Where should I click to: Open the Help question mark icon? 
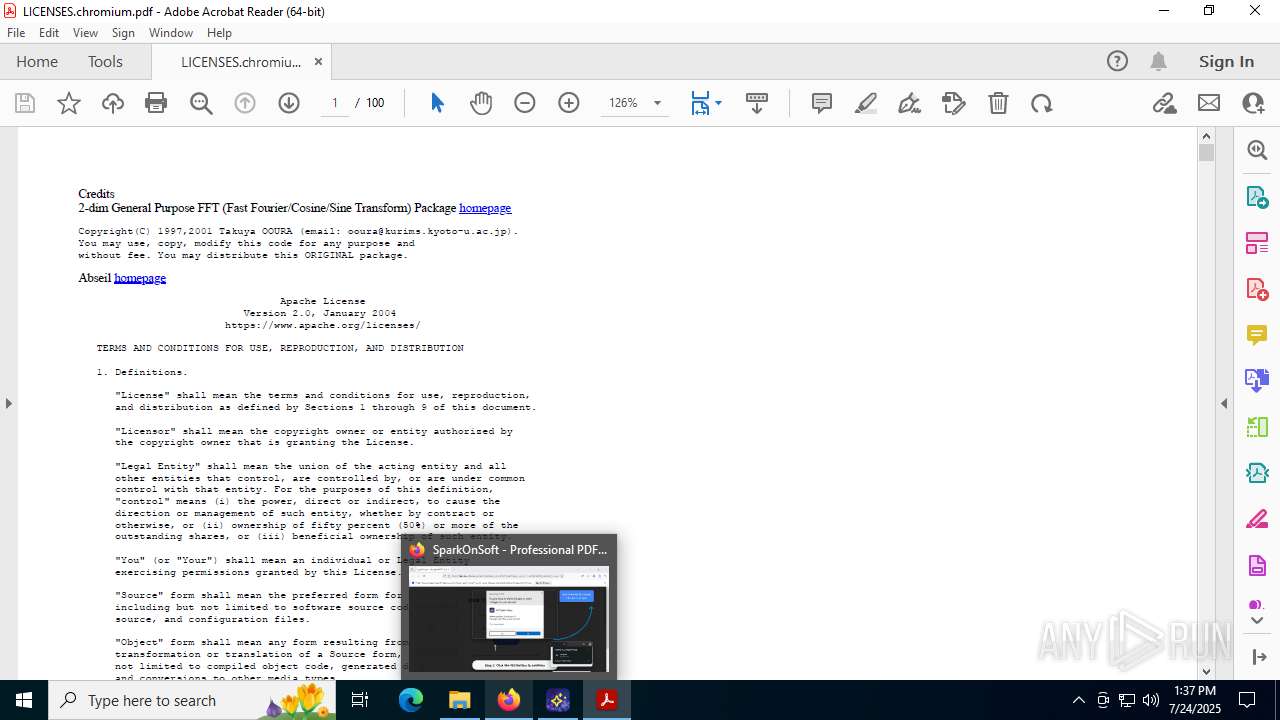tap(1117, 61)
